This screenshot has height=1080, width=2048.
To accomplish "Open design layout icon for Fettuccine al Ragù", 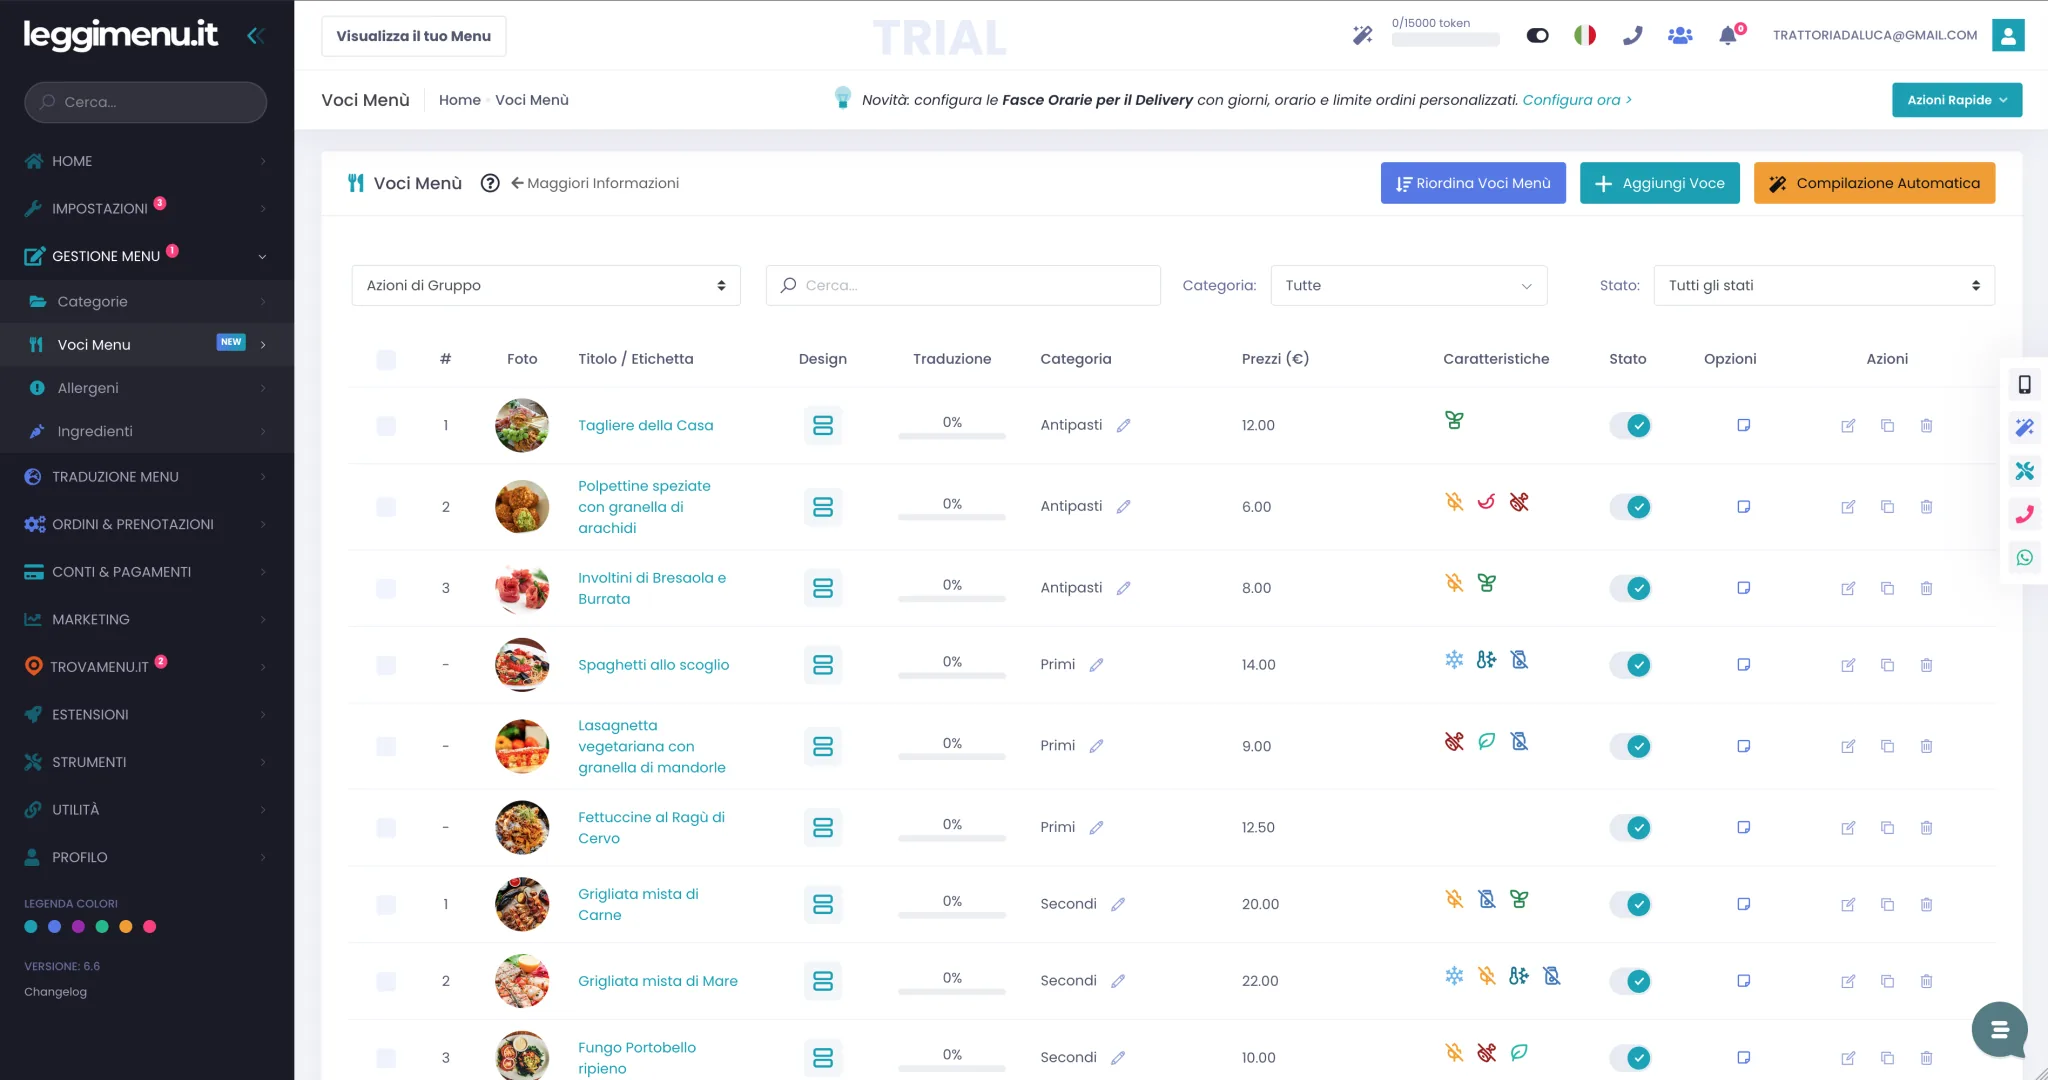I will pyautogui.click(x=823, y=828).
